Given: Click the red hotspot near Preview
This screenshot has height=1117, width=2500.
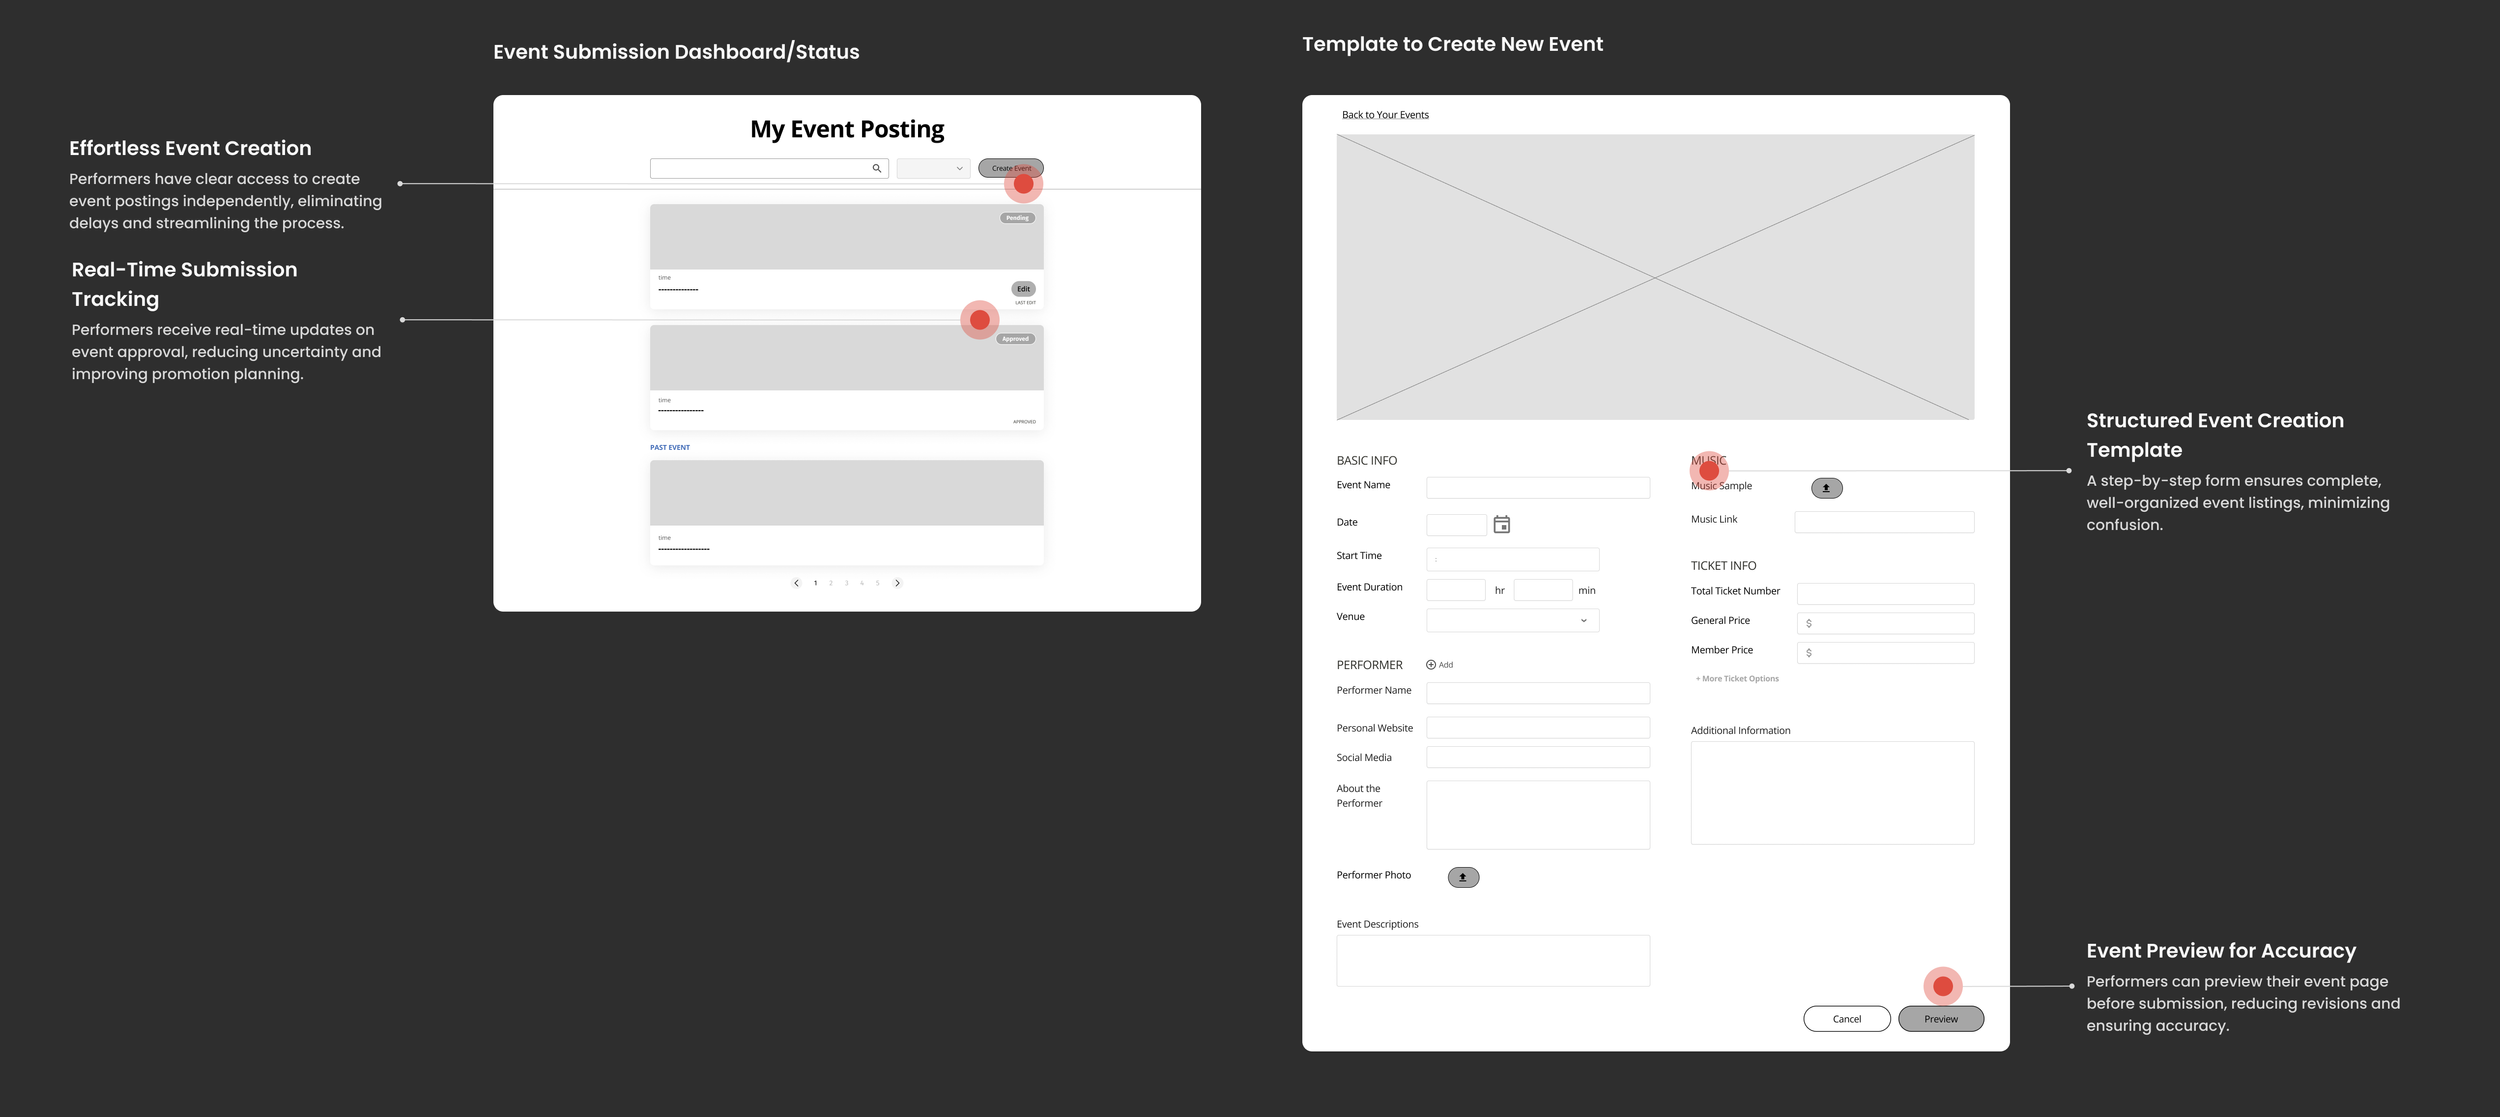Looking at the screenshot, I should (1942, 986).
